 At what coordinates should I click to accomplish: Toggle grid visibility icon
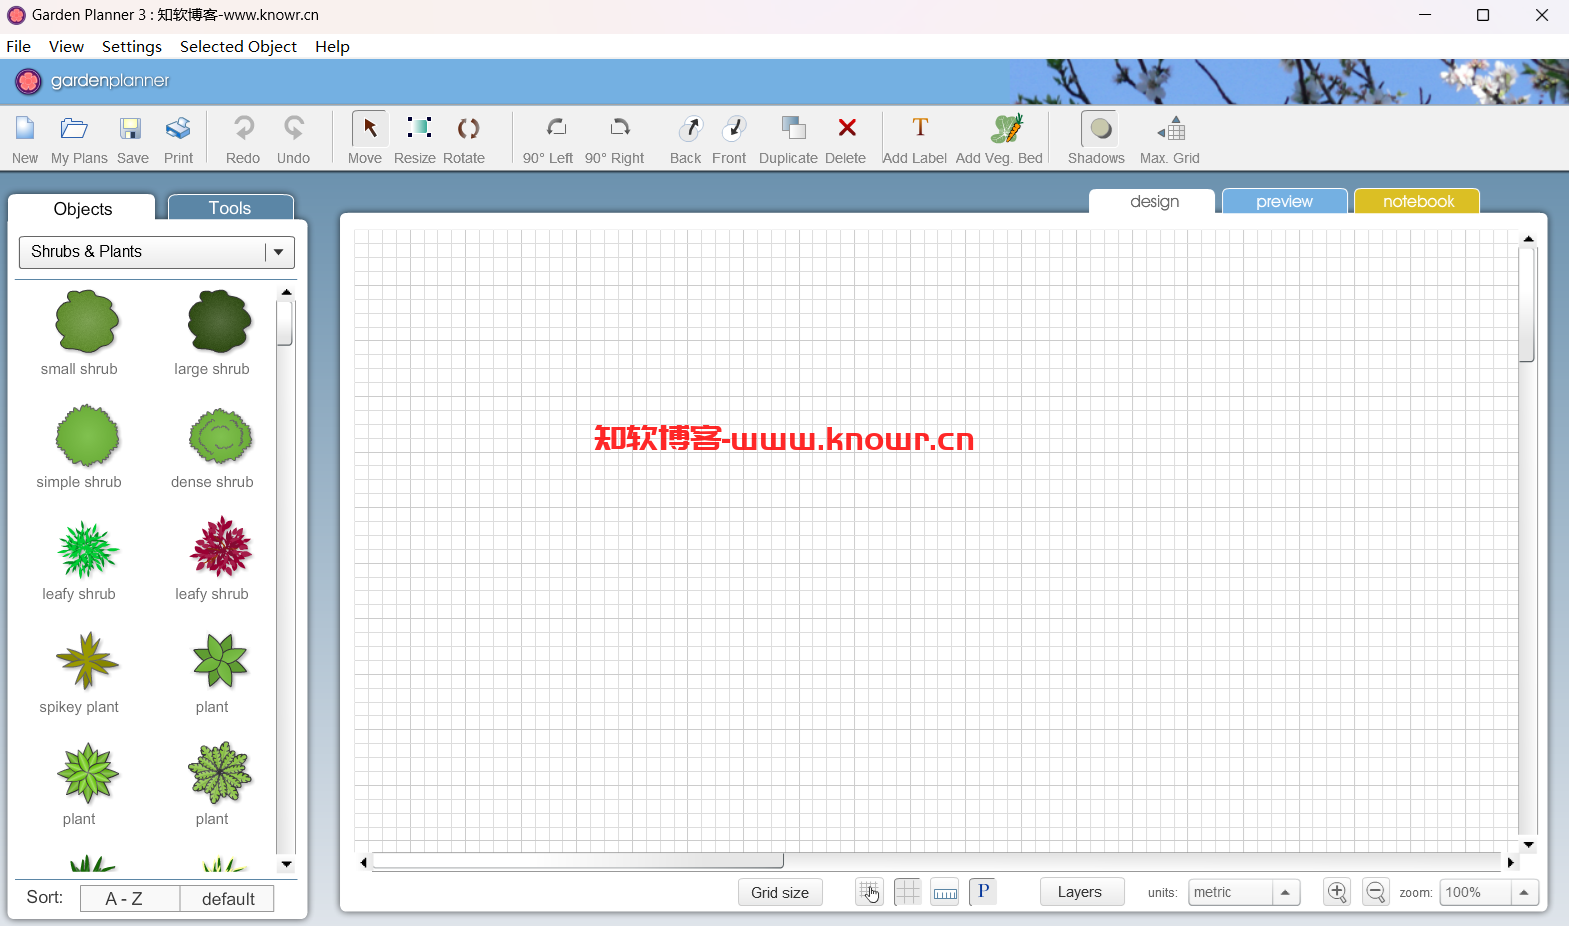(x=907, y=892)
